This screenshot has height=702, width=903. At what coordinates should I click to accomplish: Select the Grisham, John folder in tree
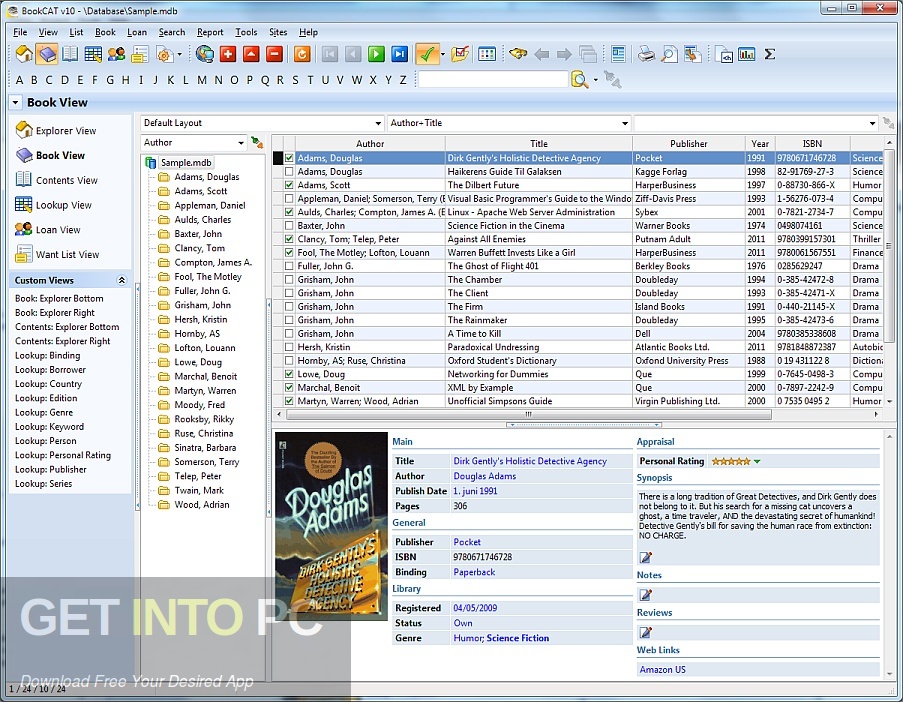click(202, 305)
